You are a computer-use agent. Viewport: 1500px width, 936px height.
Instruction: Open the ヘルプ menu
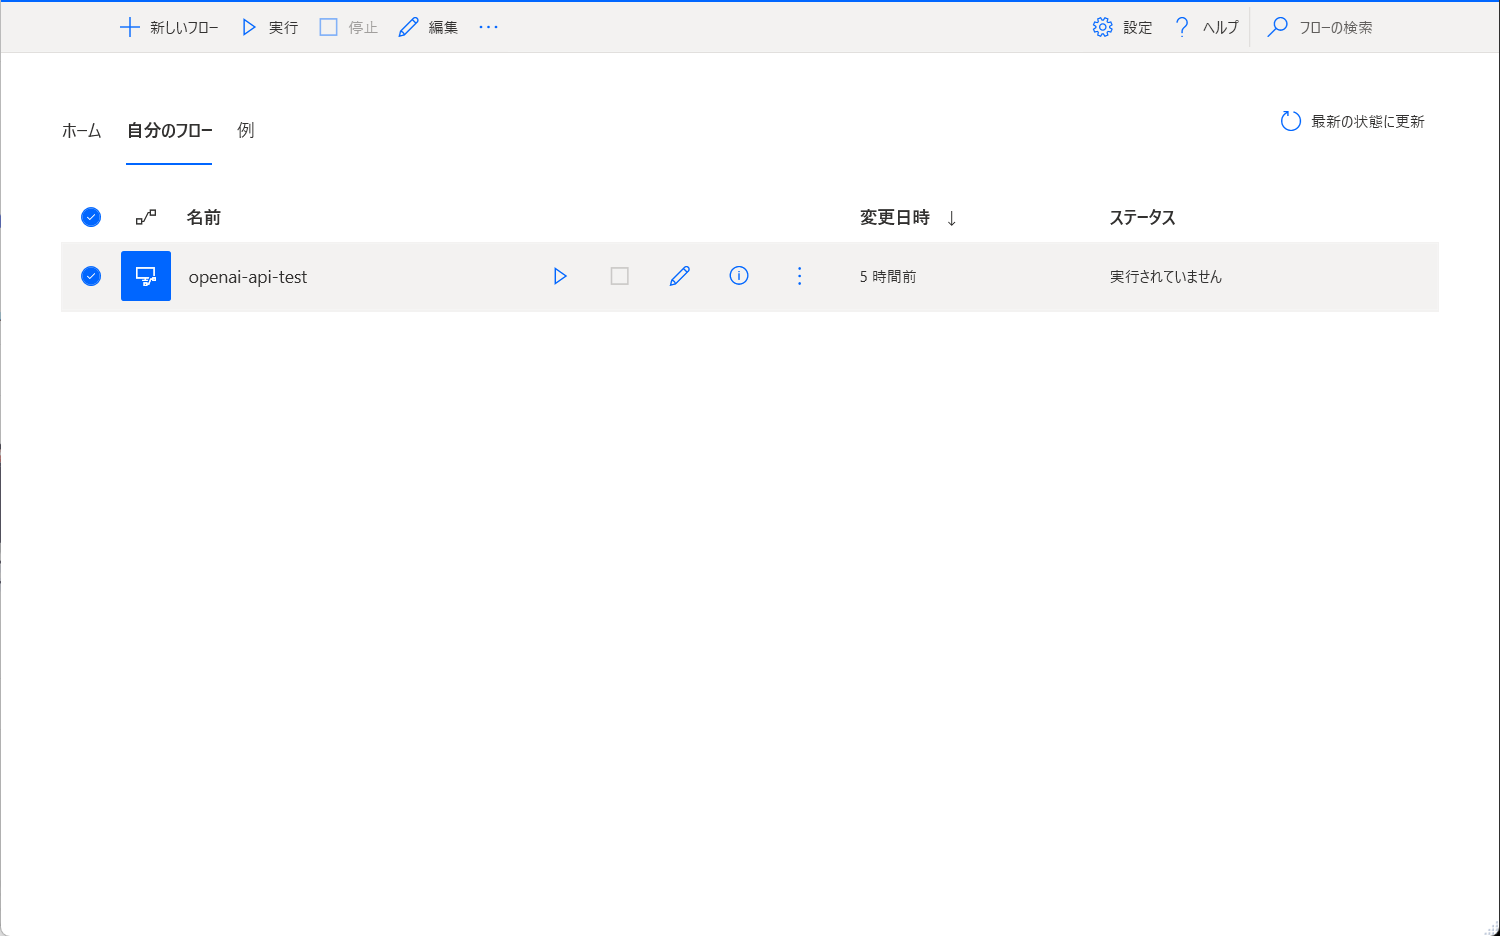pos(1206,27)
